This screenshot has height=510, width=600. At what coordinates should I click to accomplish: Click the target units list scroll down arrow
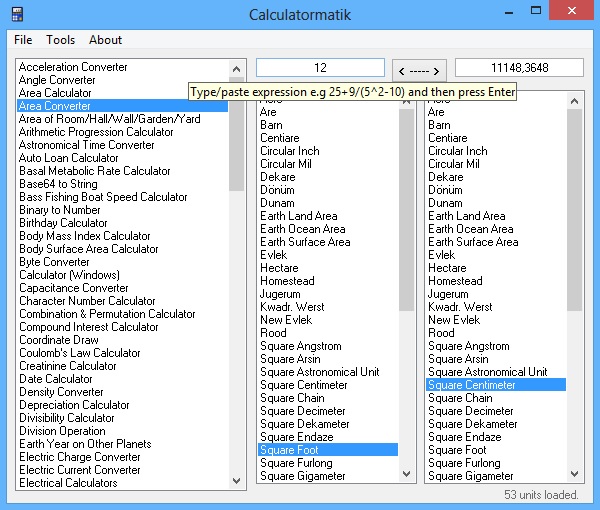click(574, 474)
